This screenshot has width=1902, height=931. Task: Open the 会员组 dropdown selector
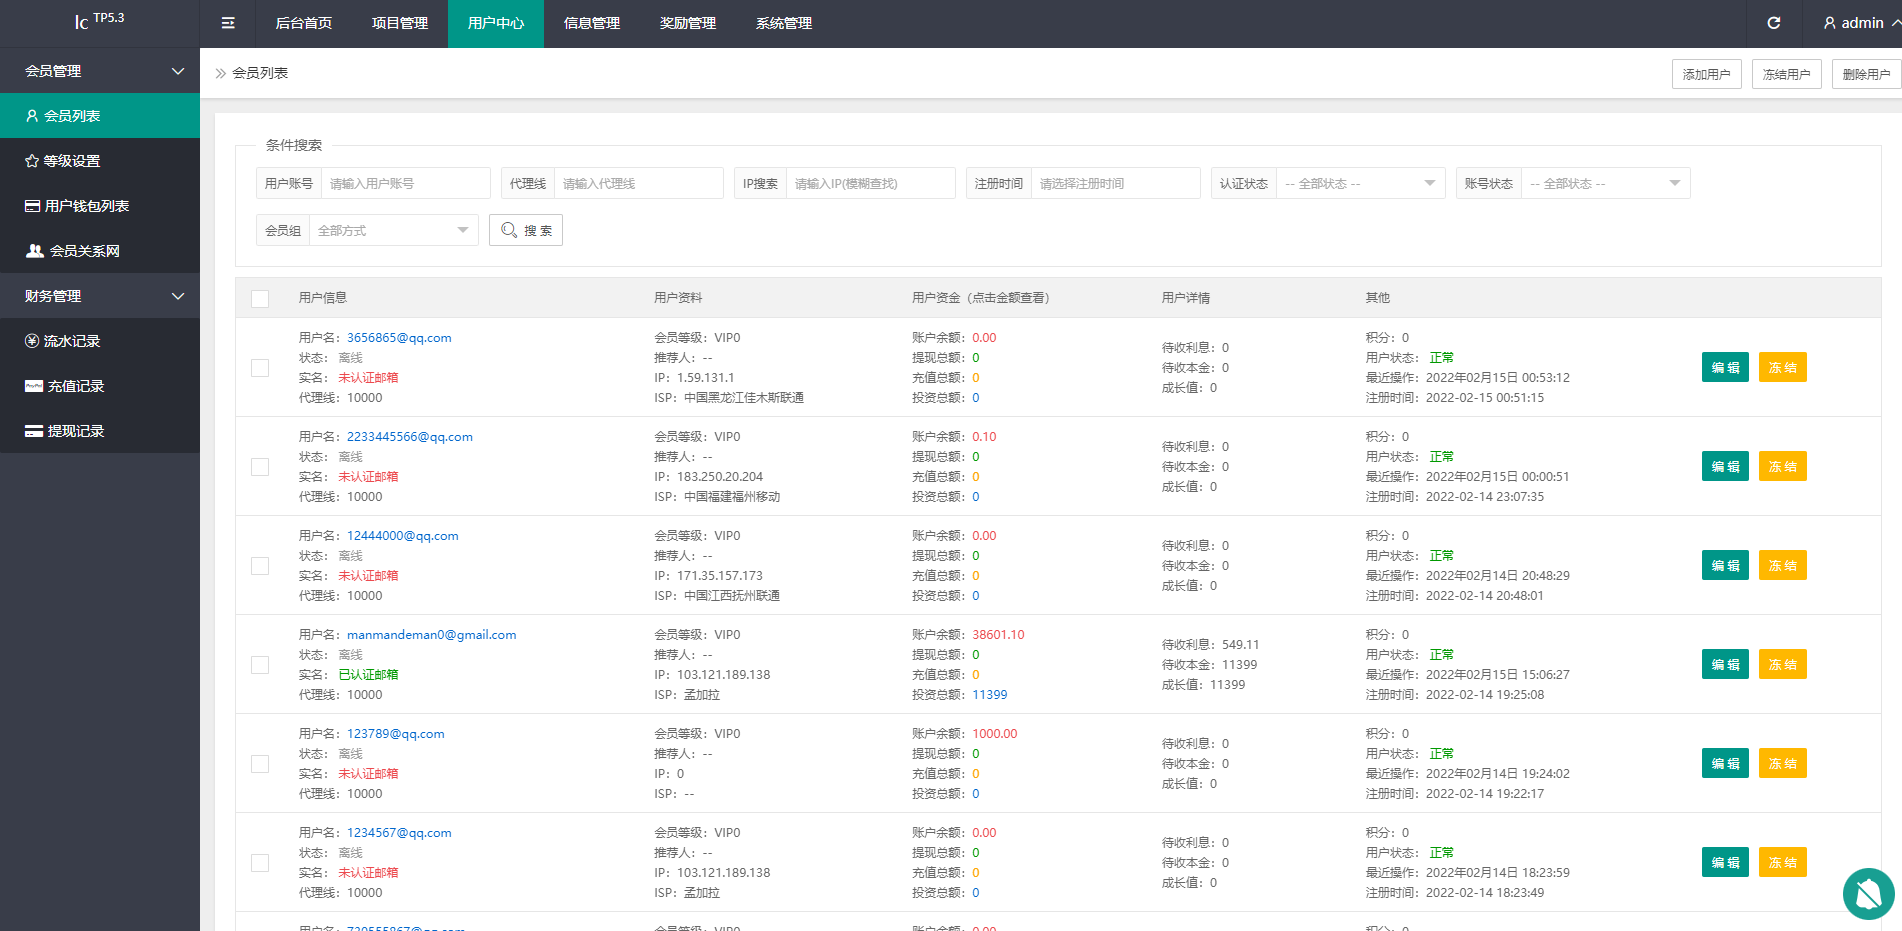tap(393, 231)
